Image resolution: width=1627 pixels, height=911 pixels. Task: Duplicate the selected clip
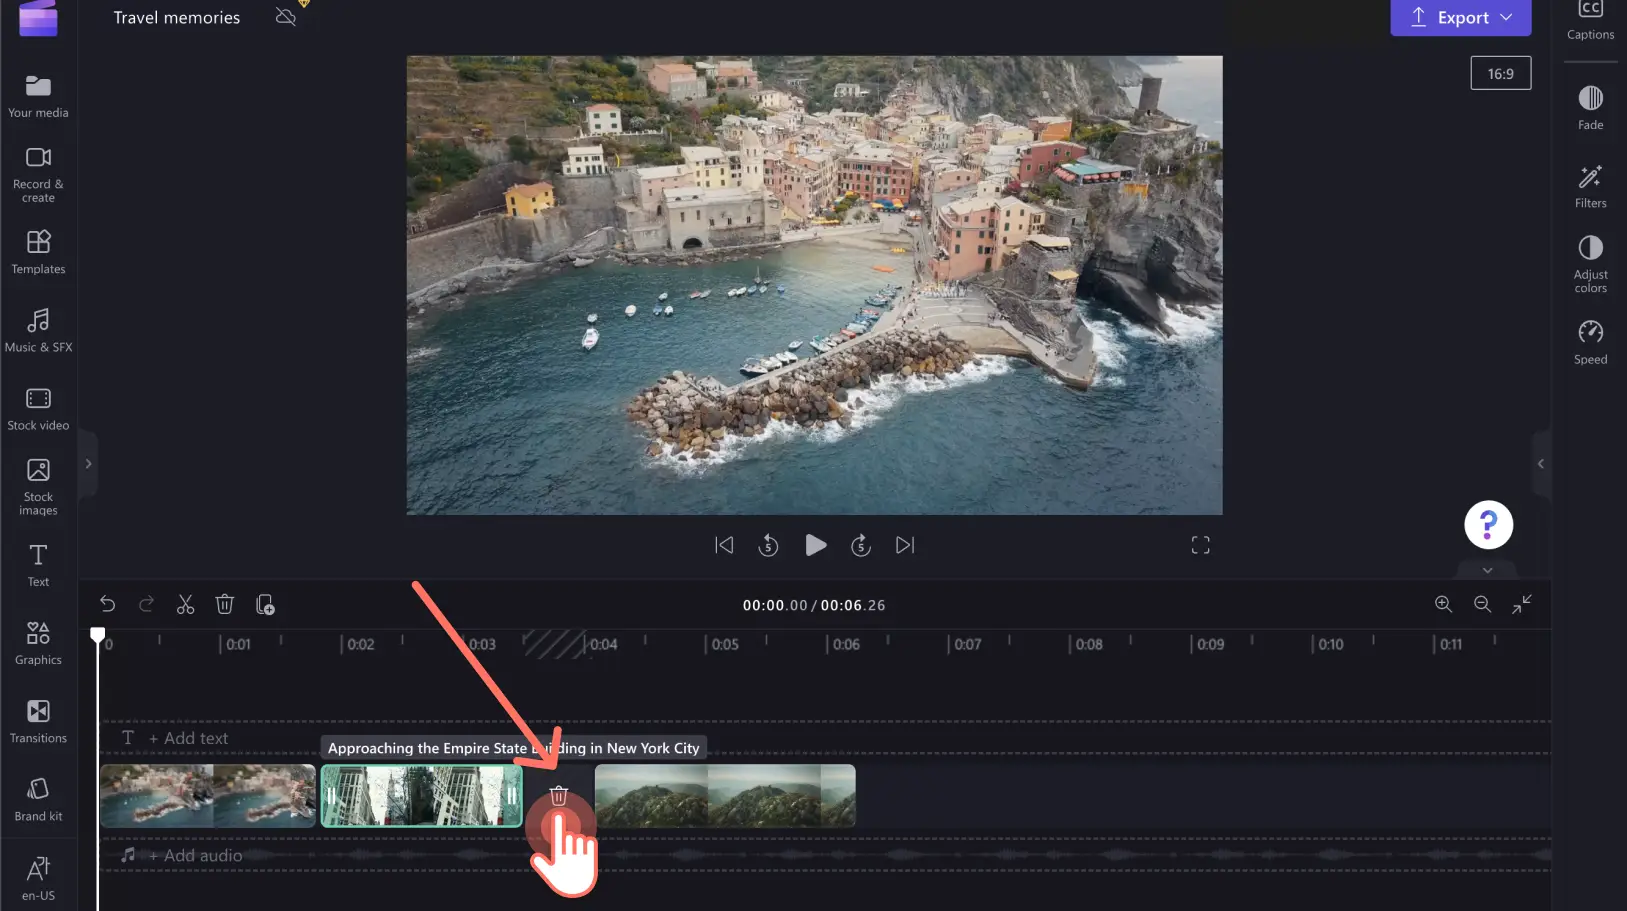point(265,604)
